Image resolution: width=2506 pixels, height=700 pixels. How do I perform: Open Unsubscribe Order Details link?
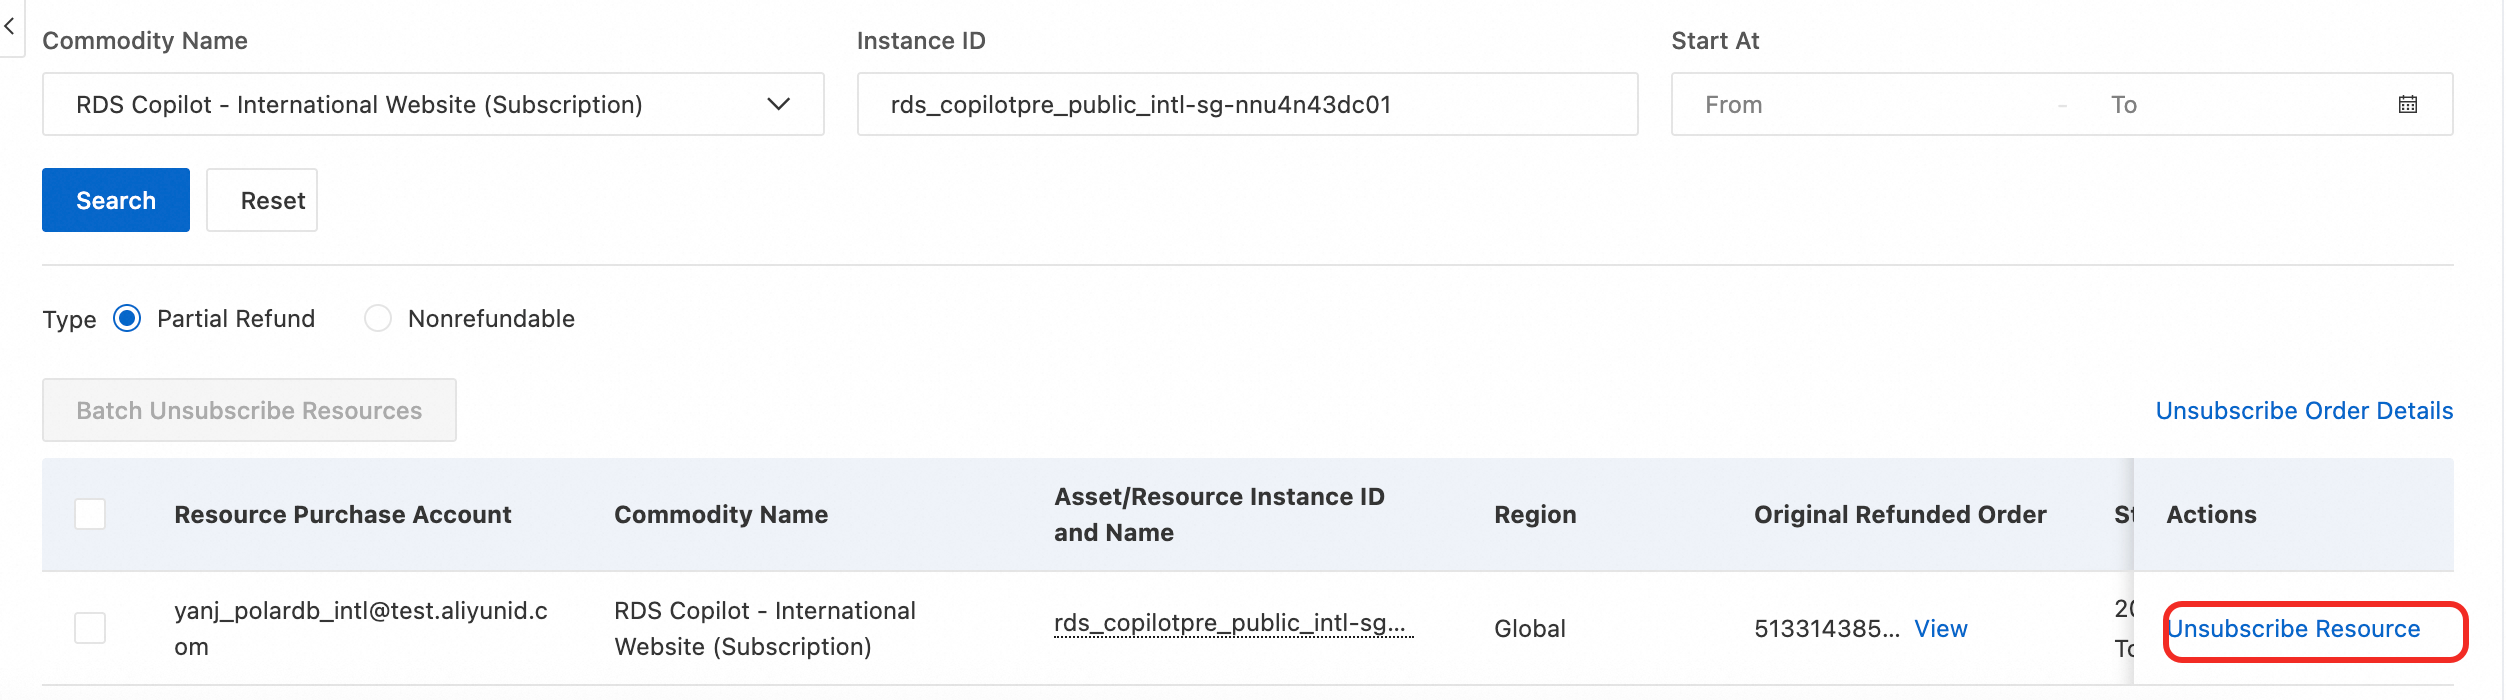click(2304, 411)
